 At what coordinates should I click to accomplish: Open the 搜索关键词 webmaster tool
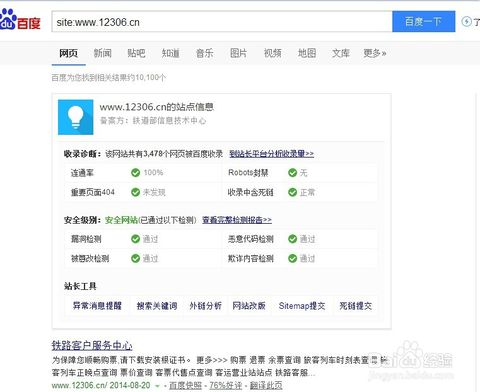click(157, 306)
